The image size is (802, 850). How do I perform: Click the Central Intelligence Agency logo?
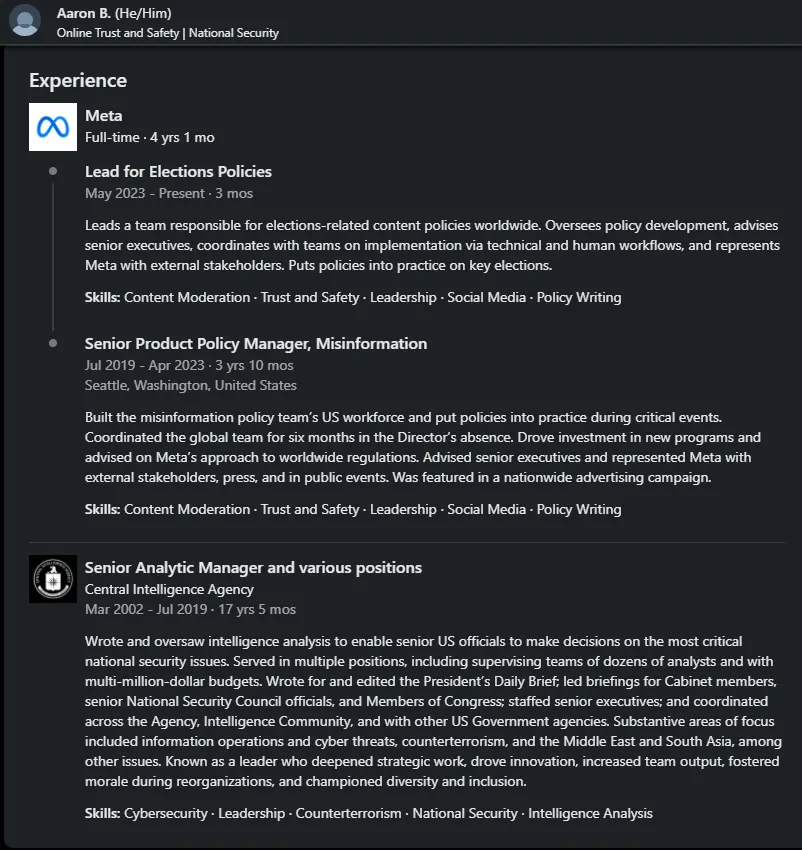coord(53,579)
